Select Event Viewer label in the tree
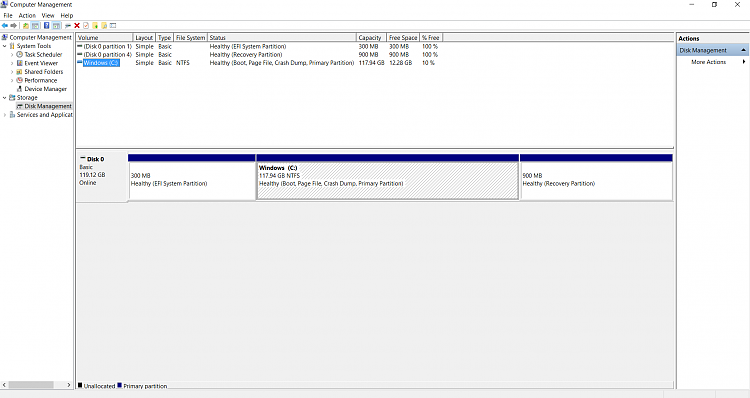The width and height of the screenshot is (750, 398). tap(41, 63)
